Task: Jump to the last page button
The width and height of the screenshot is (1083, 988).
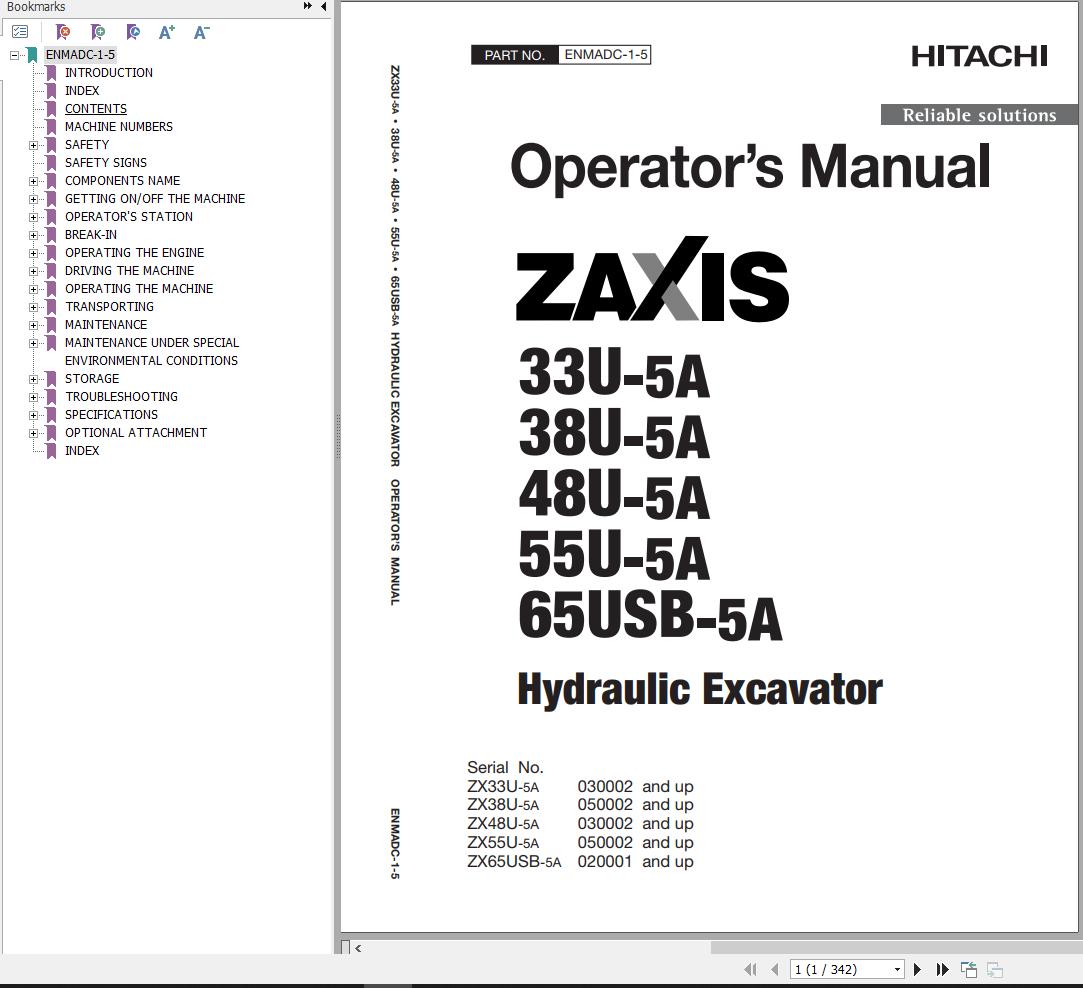Action: 942,969
